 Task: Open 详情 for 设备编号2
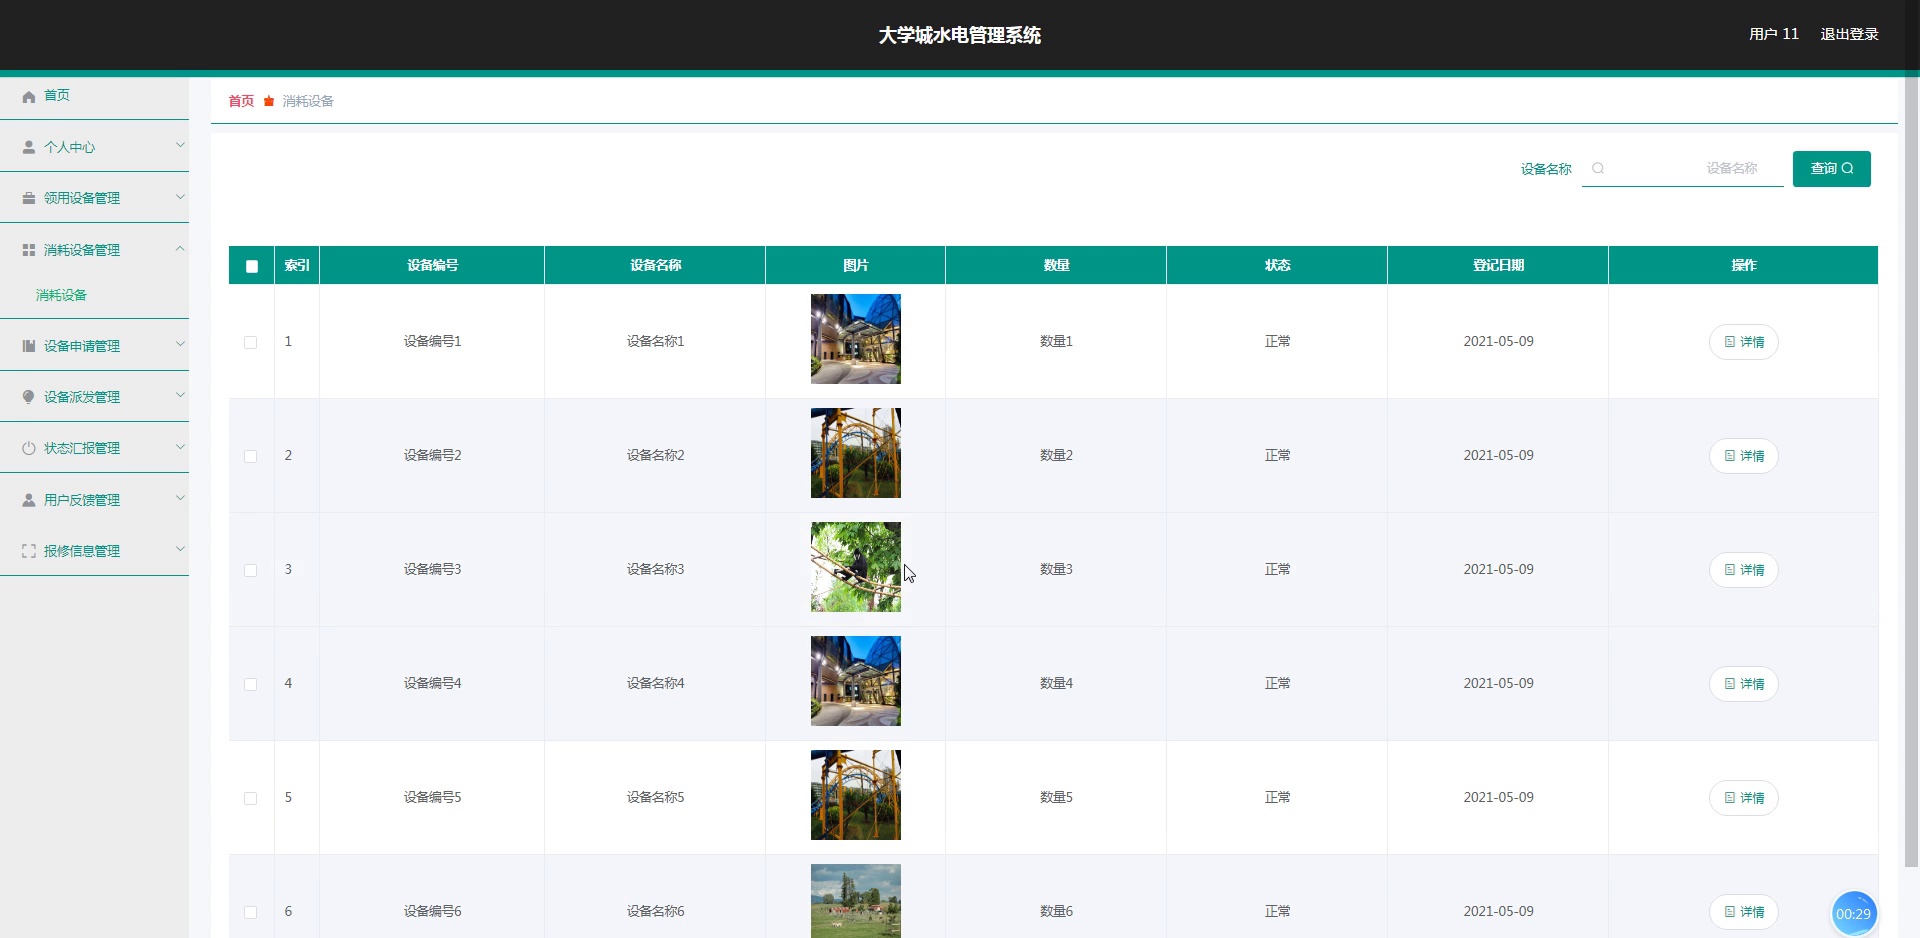point(1743,456)
